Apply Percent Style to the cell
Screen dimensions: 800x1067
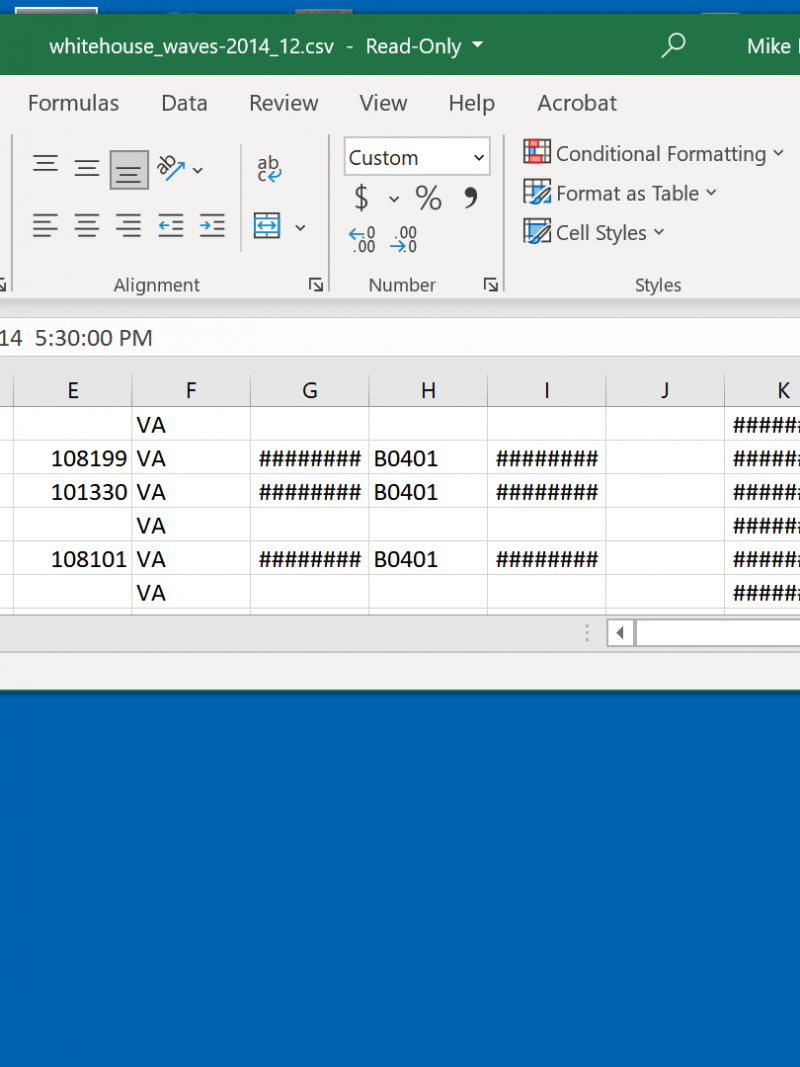tap(428, 199)
